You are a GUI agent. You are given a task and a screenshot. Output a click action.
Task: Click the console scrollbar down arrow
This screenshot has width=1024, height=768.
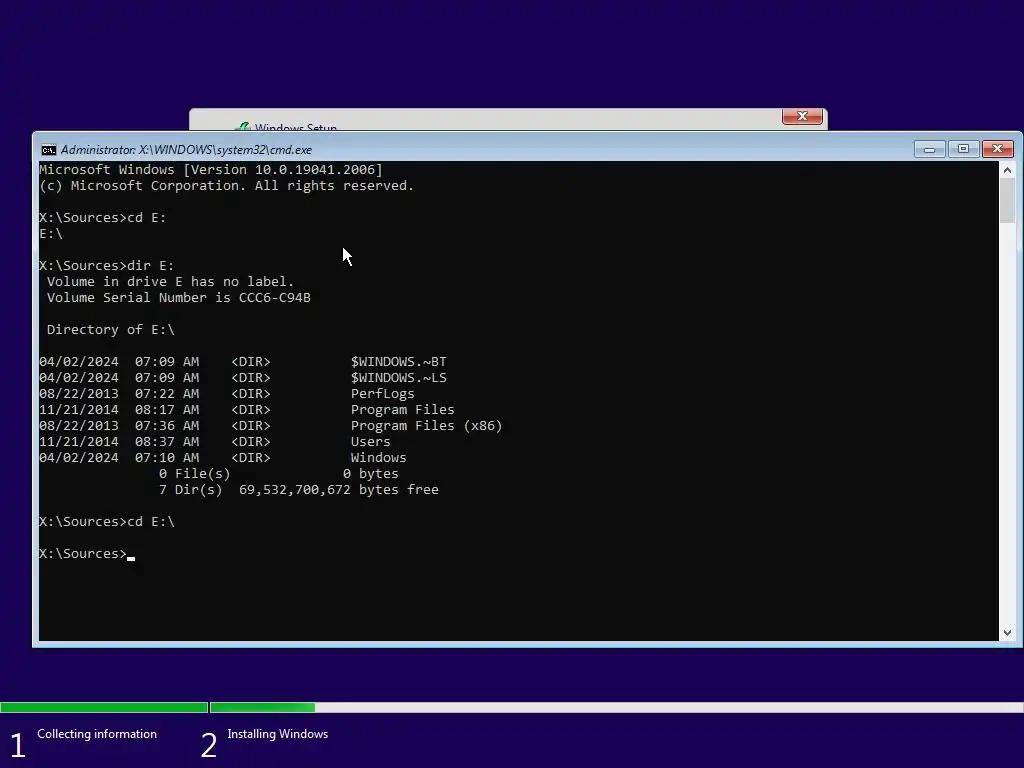[x=1007, y=632]
